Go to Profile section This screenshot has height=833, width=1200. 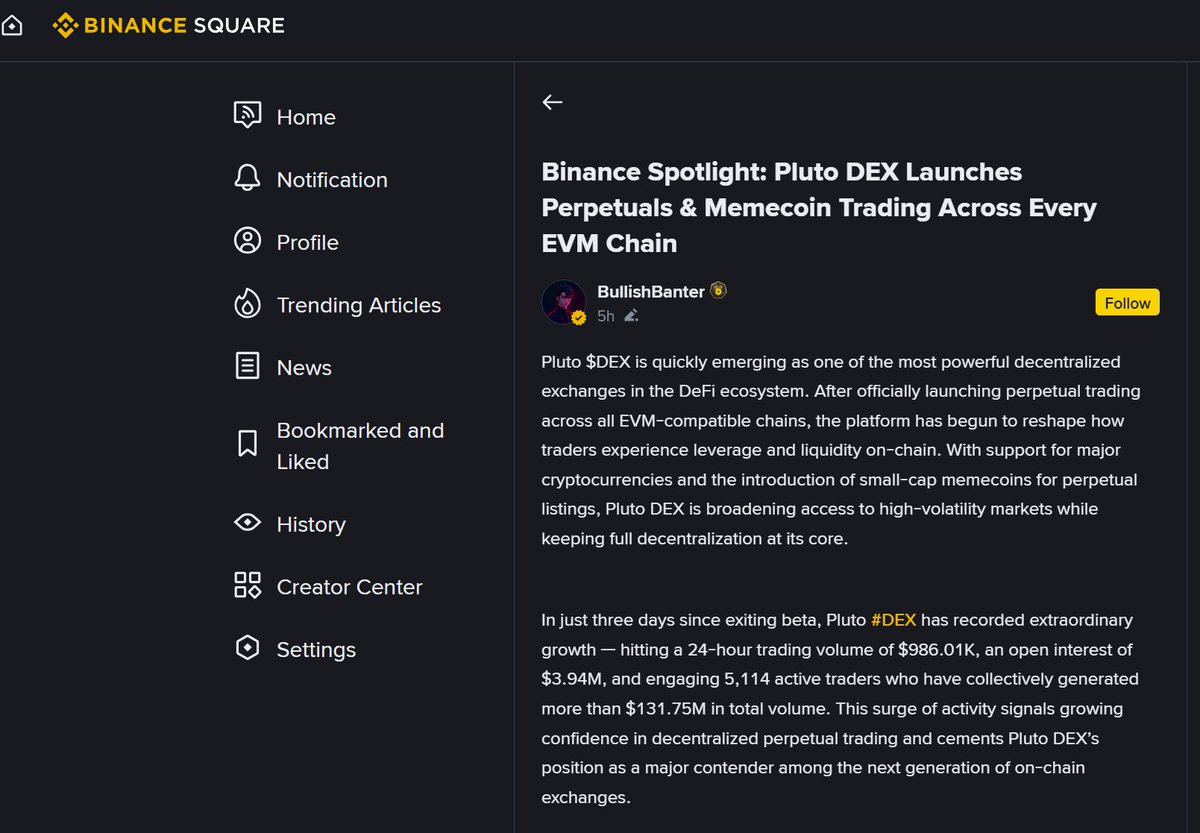308,242
